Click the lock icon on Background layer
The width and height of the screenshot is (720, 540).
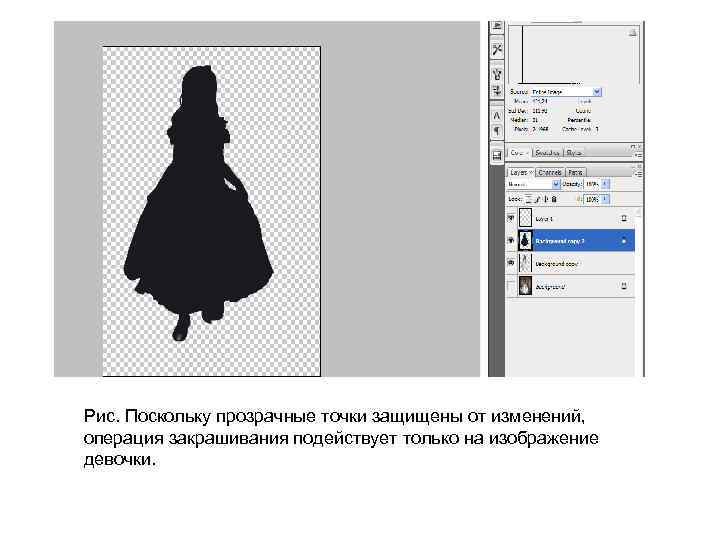click(x=624, y=286)
